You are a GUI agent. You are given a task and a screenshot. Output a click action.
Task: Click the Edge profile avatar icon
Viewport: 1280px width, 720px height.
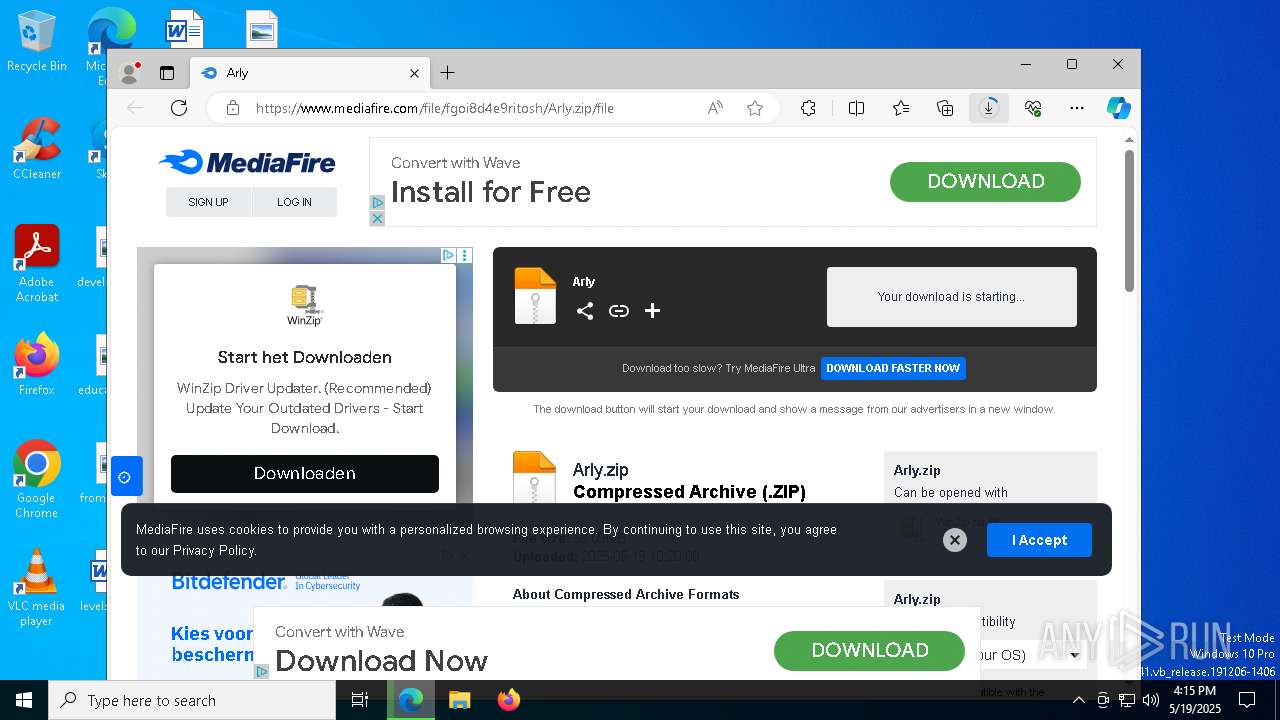pos(129,73)
